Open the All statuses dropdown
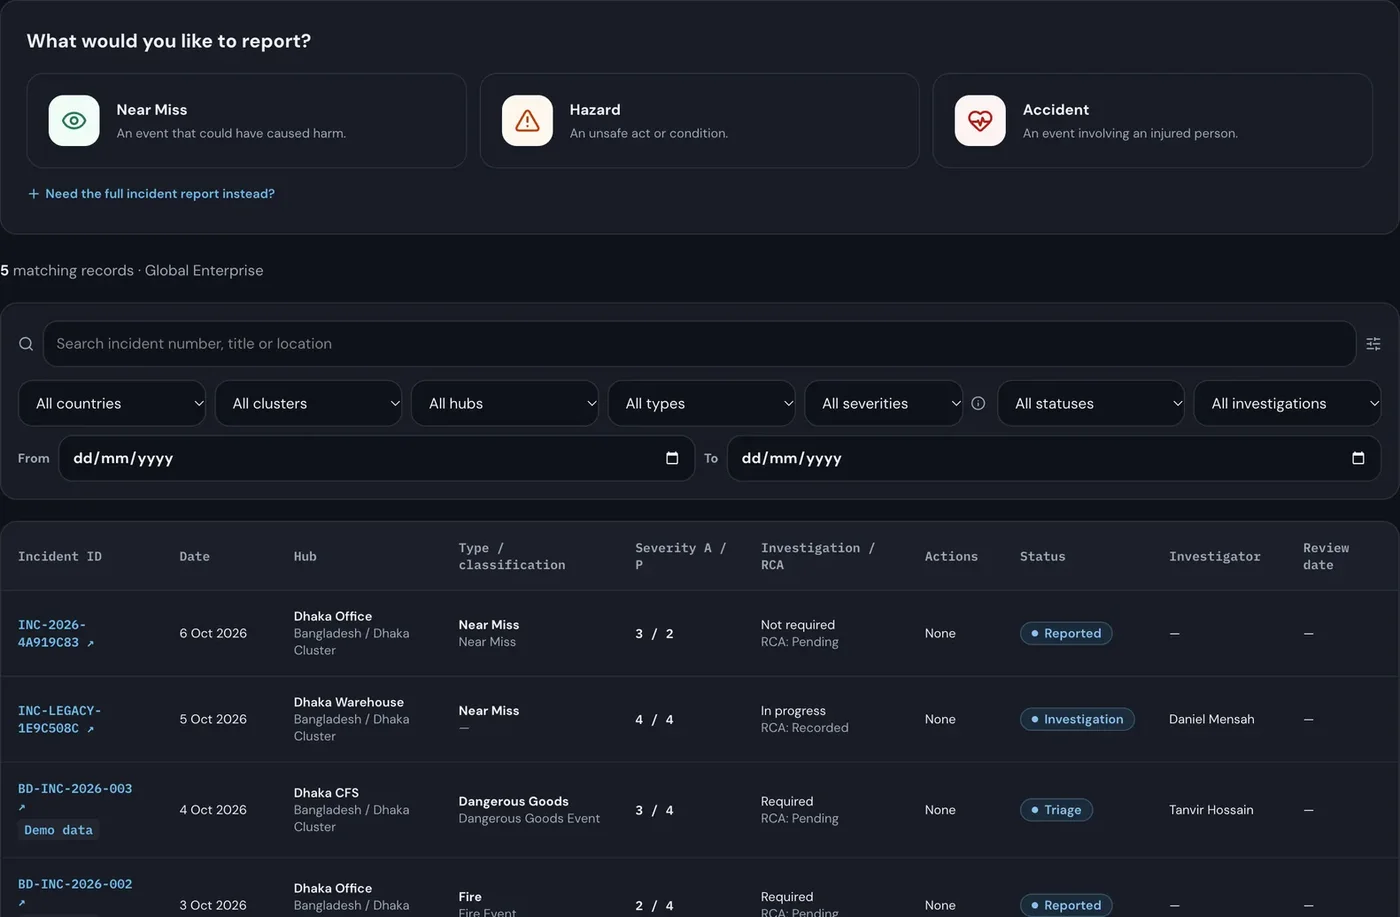1400x917 pixels. (1091, 403)
